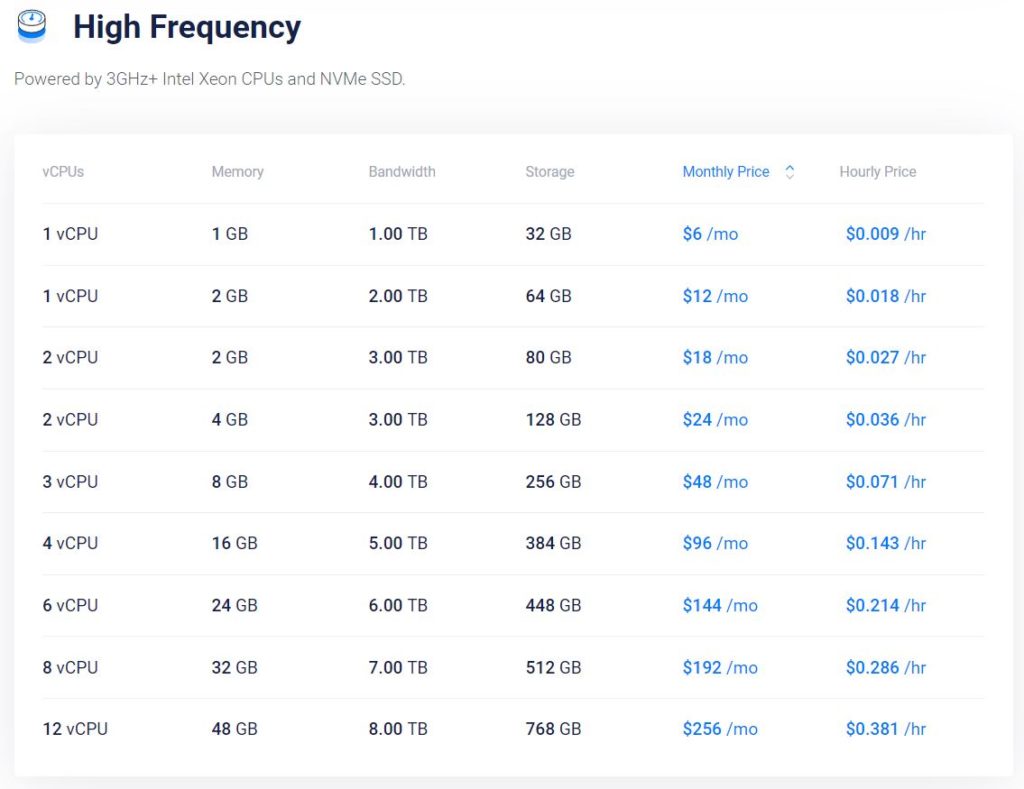Click the Bandwidth column header
Image resolution: width=1024 pixels, height=789 pixels.
[x=402, y=172]
